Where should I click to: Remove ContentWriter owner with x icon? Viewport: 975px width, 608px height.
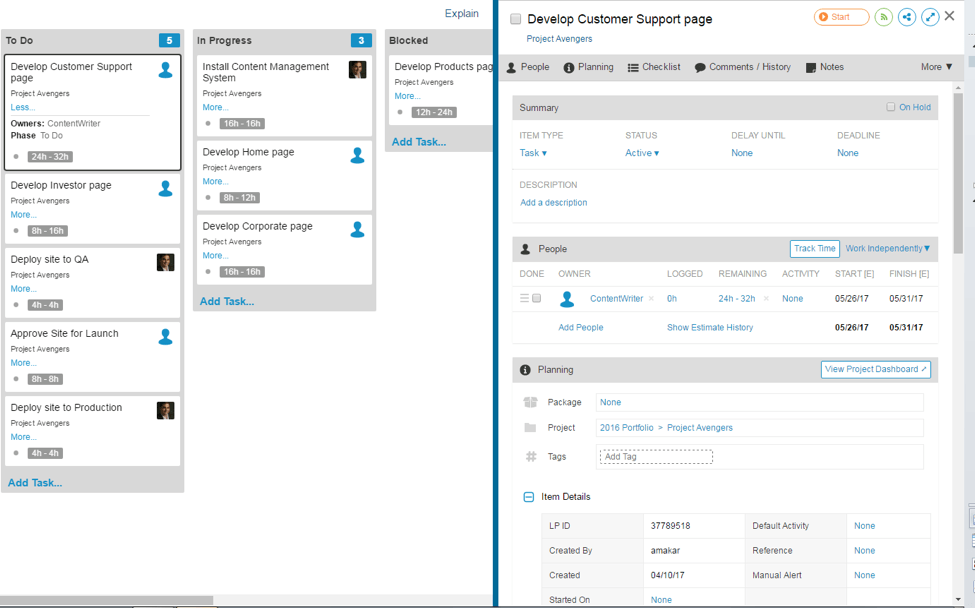click(x=652, y=299)
